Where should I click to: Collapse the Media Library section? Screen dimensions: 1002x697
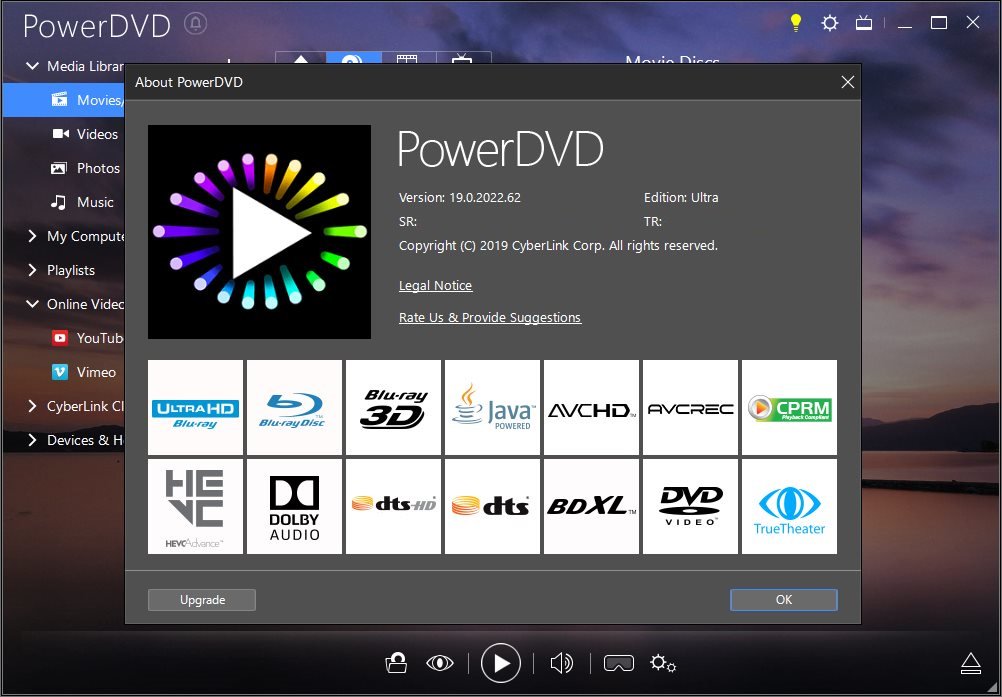point(32,66)
